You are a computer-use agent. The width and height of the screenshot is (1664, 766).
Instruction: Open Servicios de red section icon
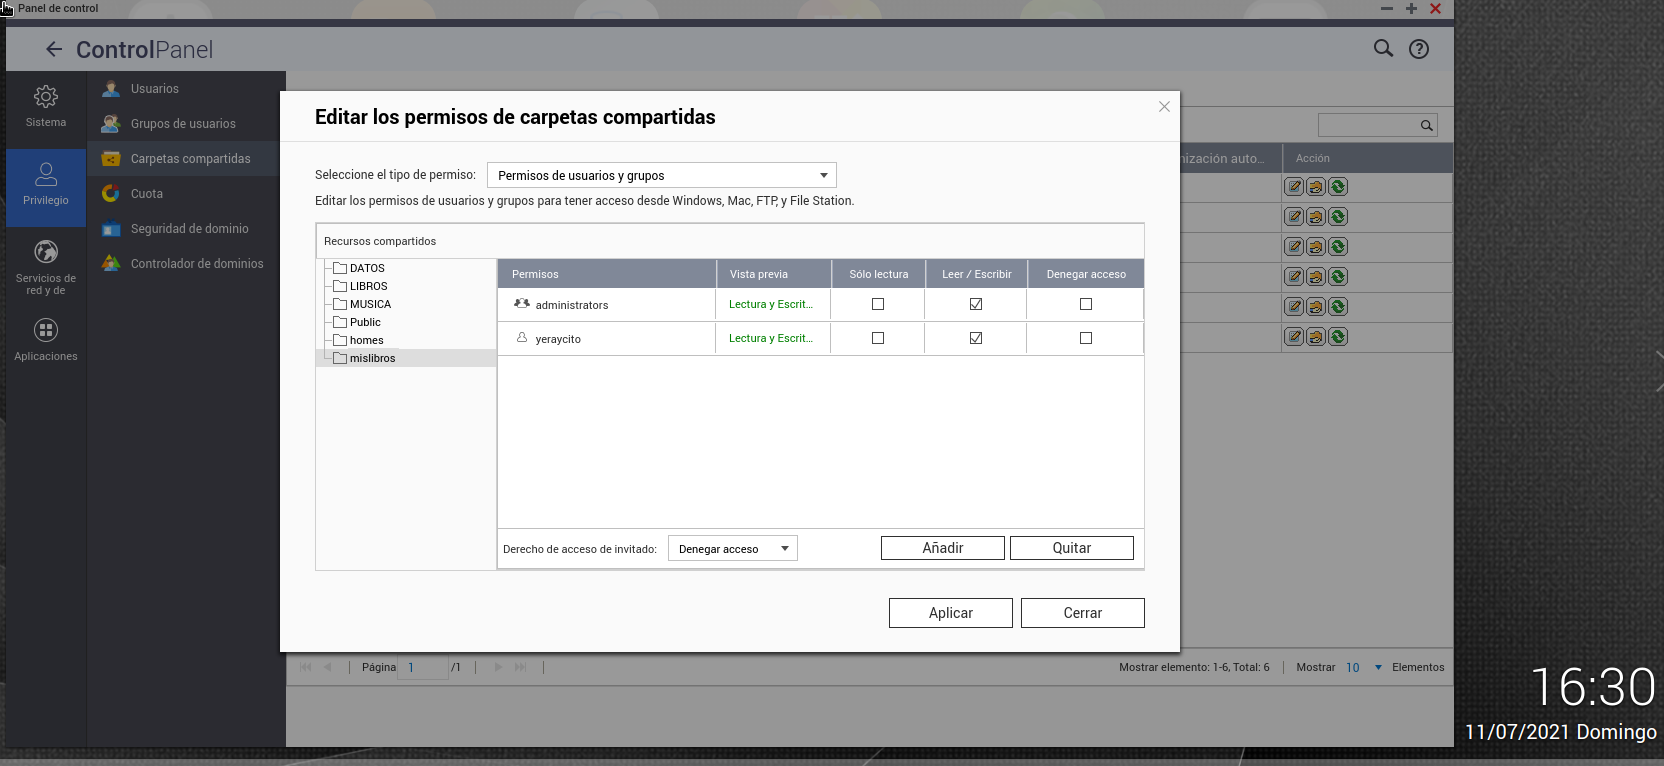pos(46,252)
